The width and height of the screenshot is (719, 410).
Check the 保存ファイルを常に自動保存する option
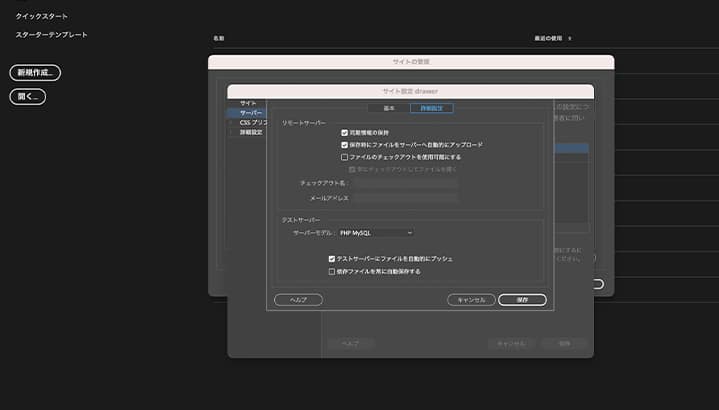(332, 271)
